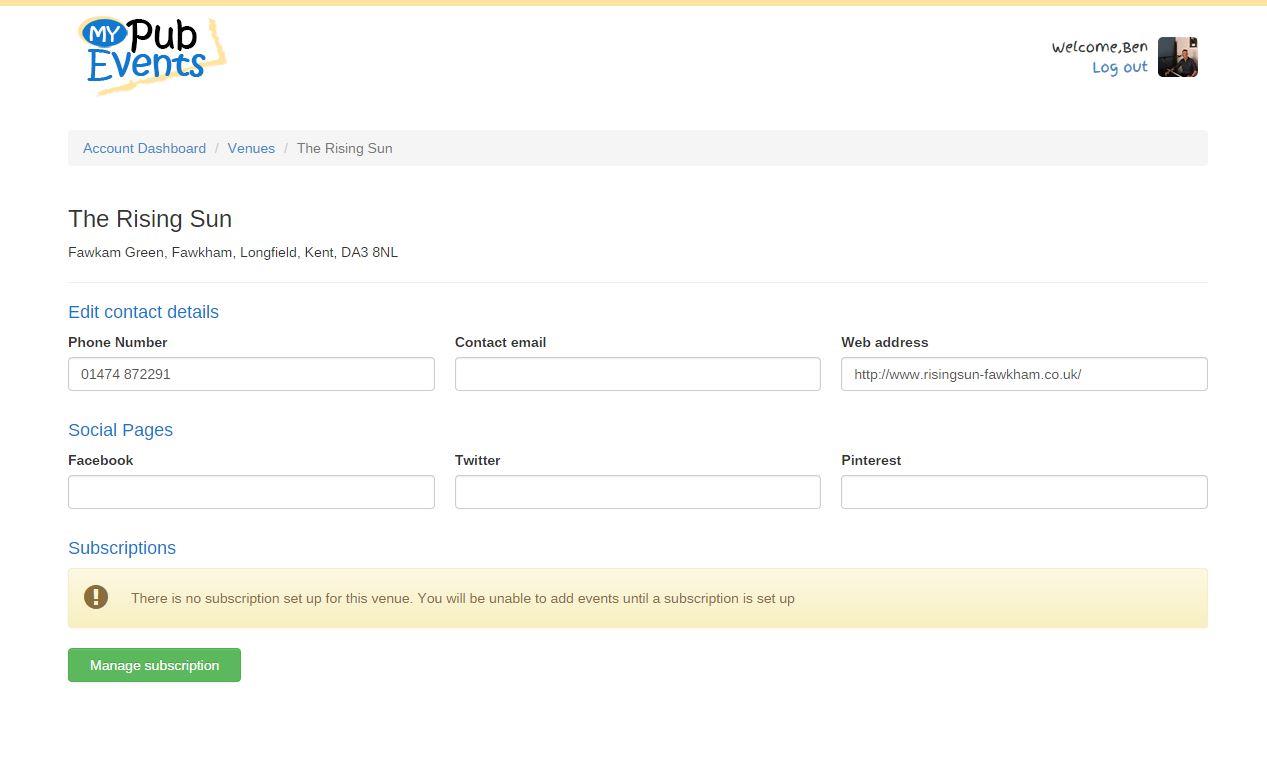Open the Venues breadcrumb link
Screen dimensions: 1267x763
pyautogui.click(x=251, y=148)
